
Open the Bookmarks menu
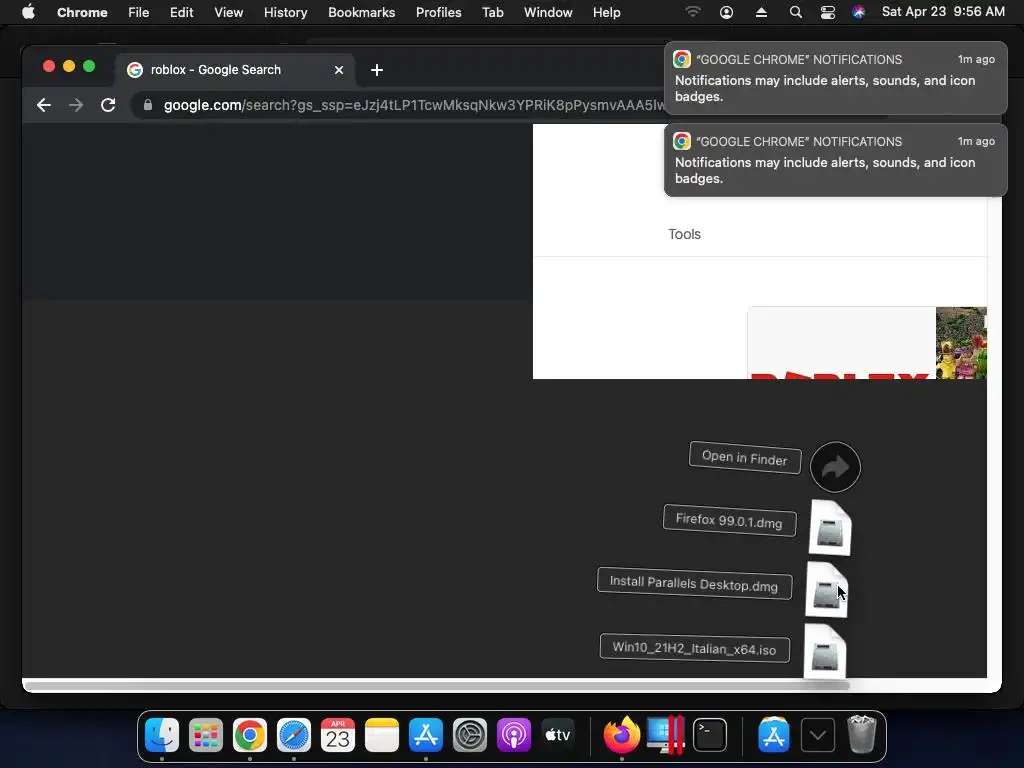tap(361, 12)
